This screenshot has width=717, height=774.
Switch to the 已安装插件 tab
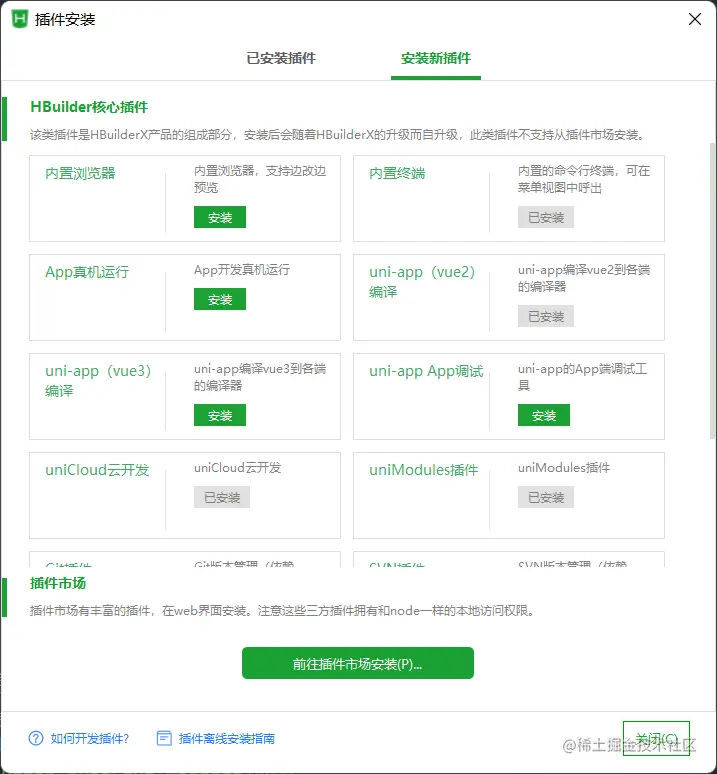click(281, 58)
